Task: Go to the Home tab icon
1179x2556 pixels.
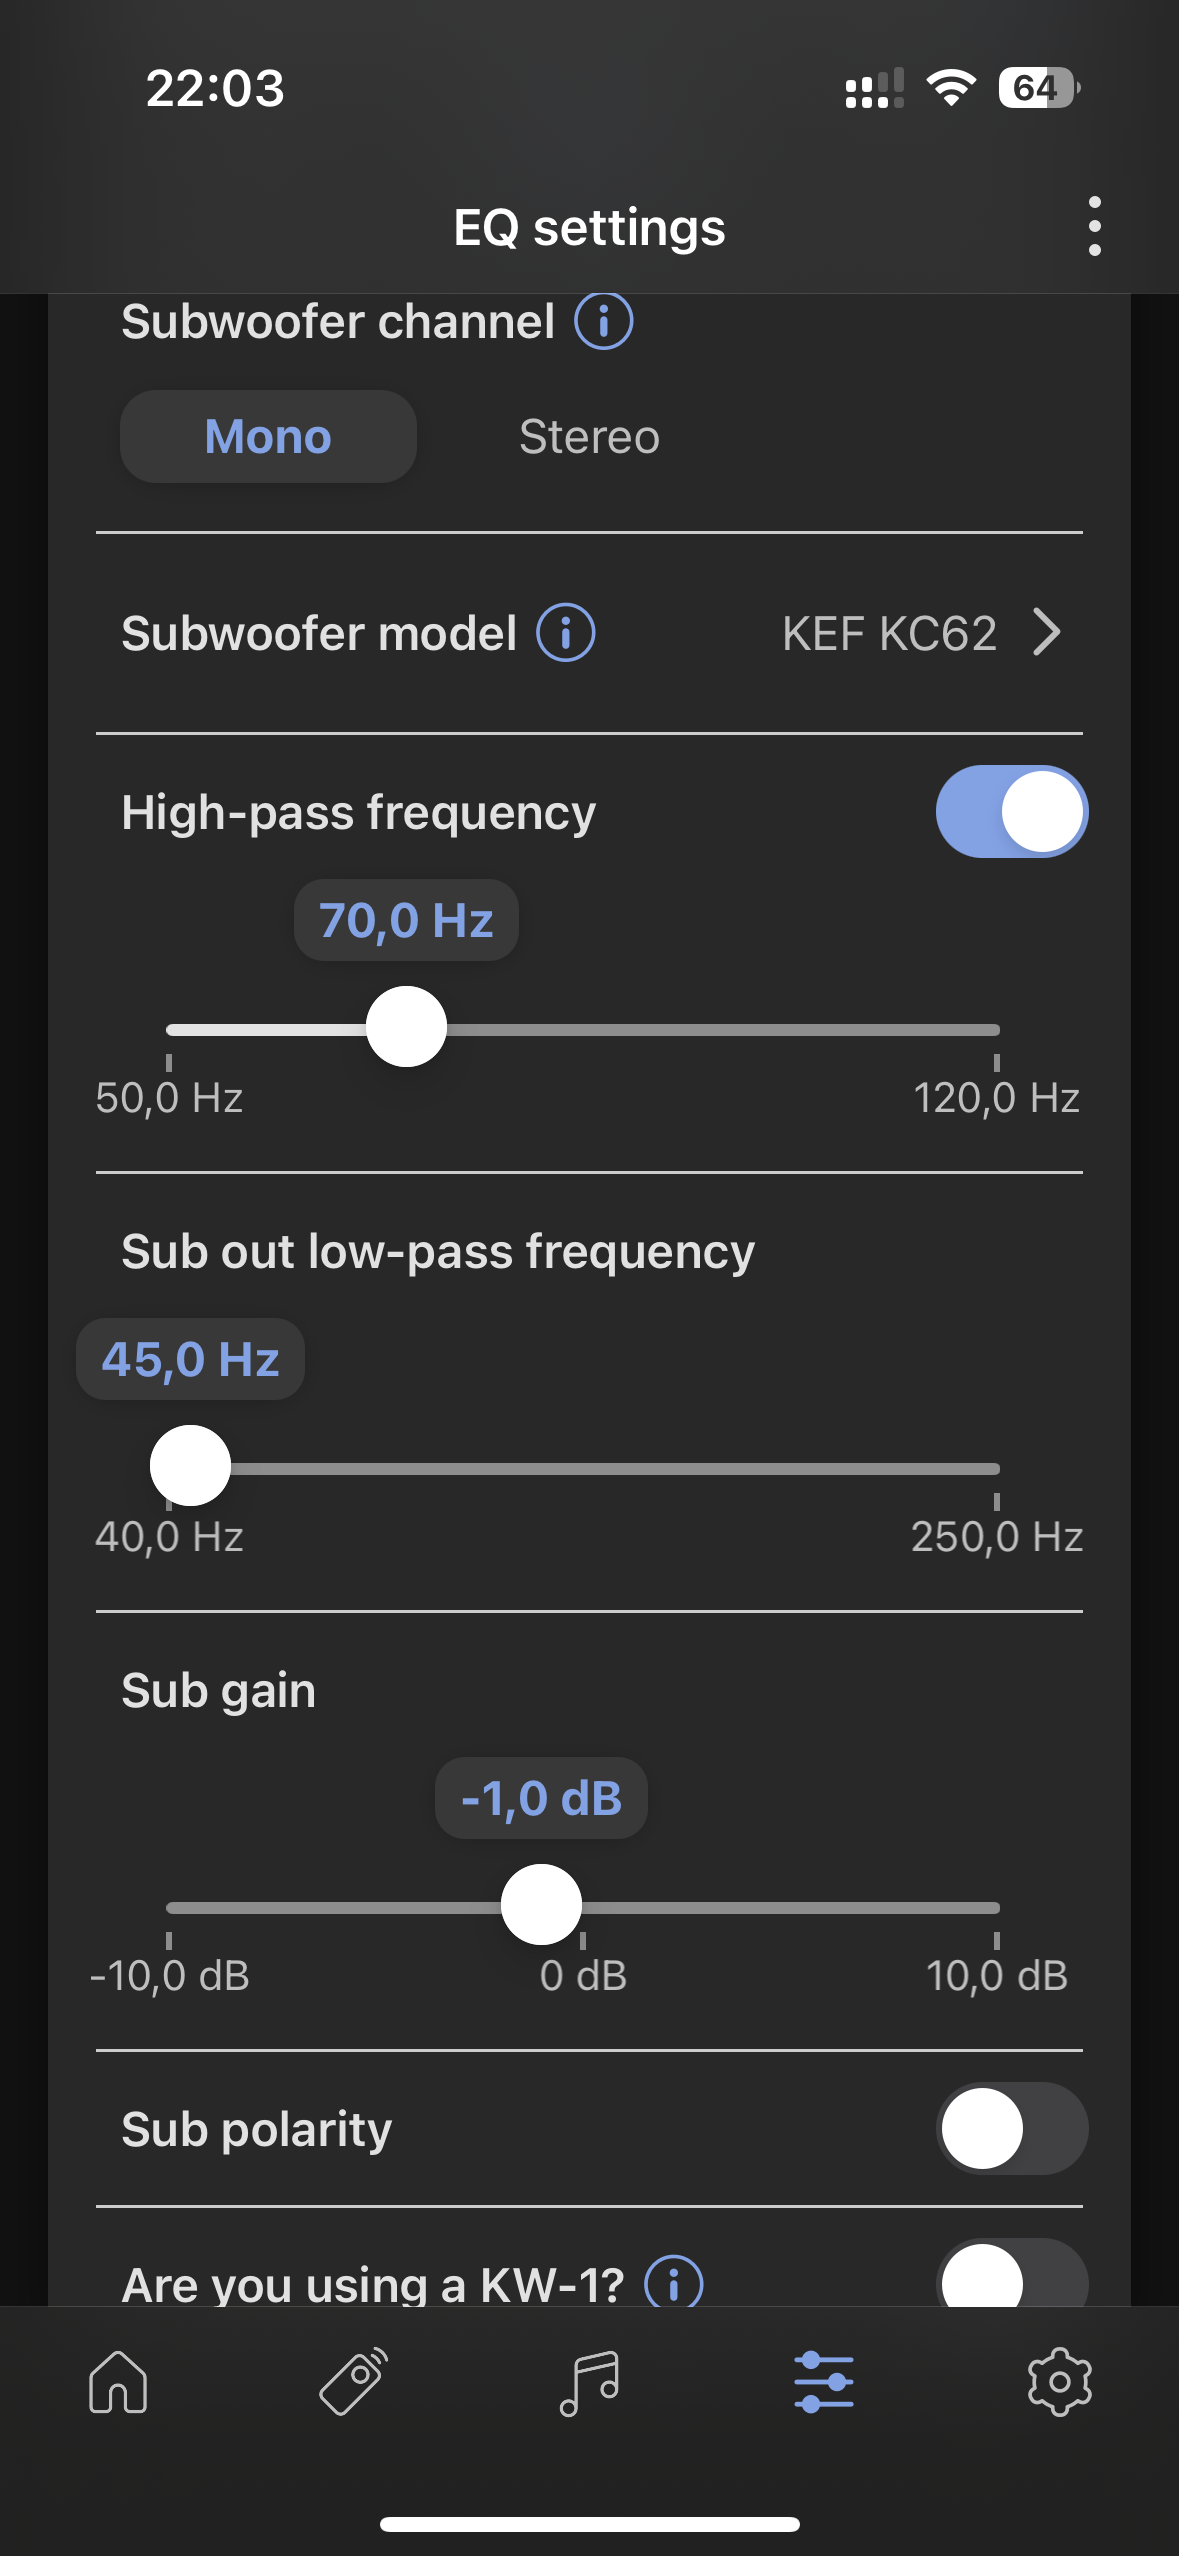Action: click(x=118, y=2382)
